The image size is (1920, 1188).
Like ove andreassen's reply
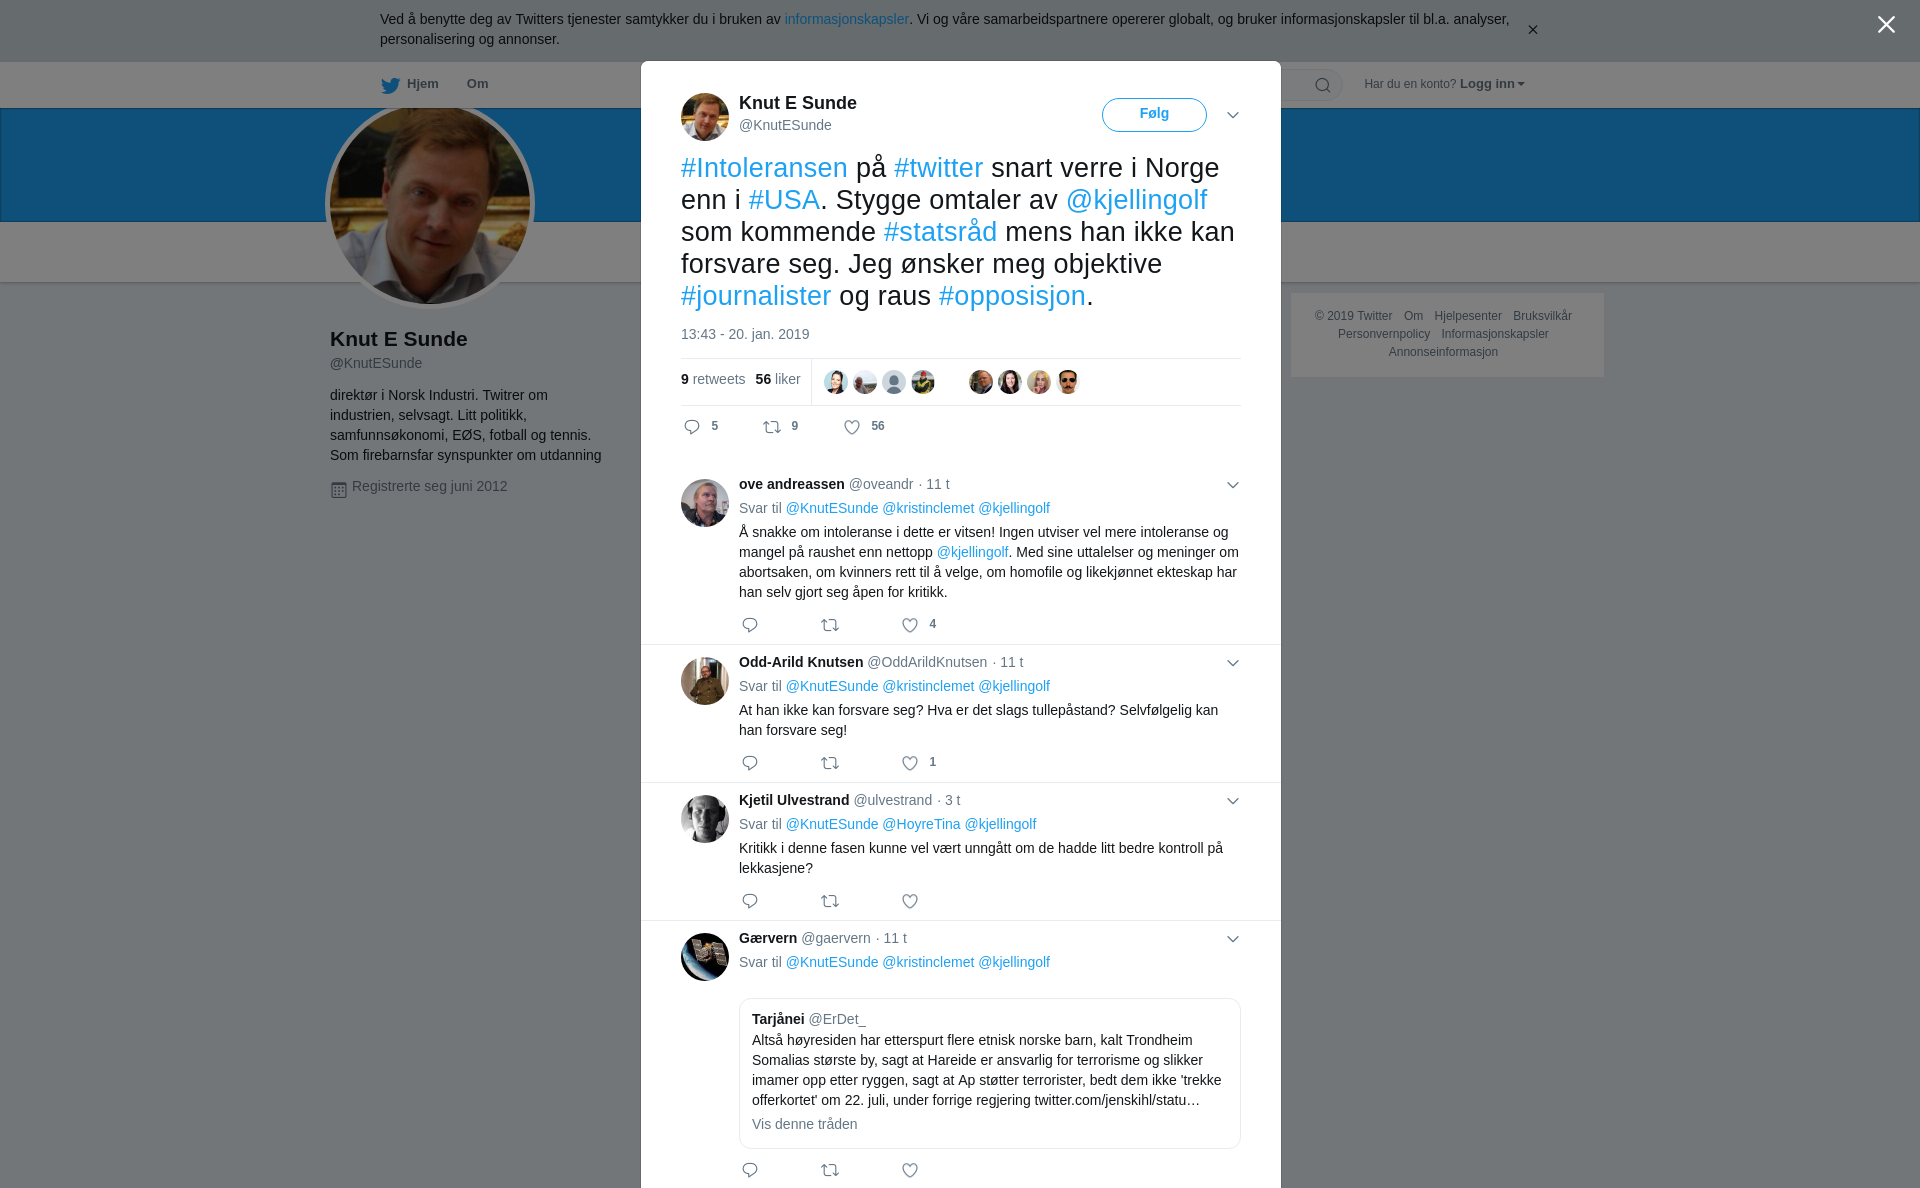point(910,625)
